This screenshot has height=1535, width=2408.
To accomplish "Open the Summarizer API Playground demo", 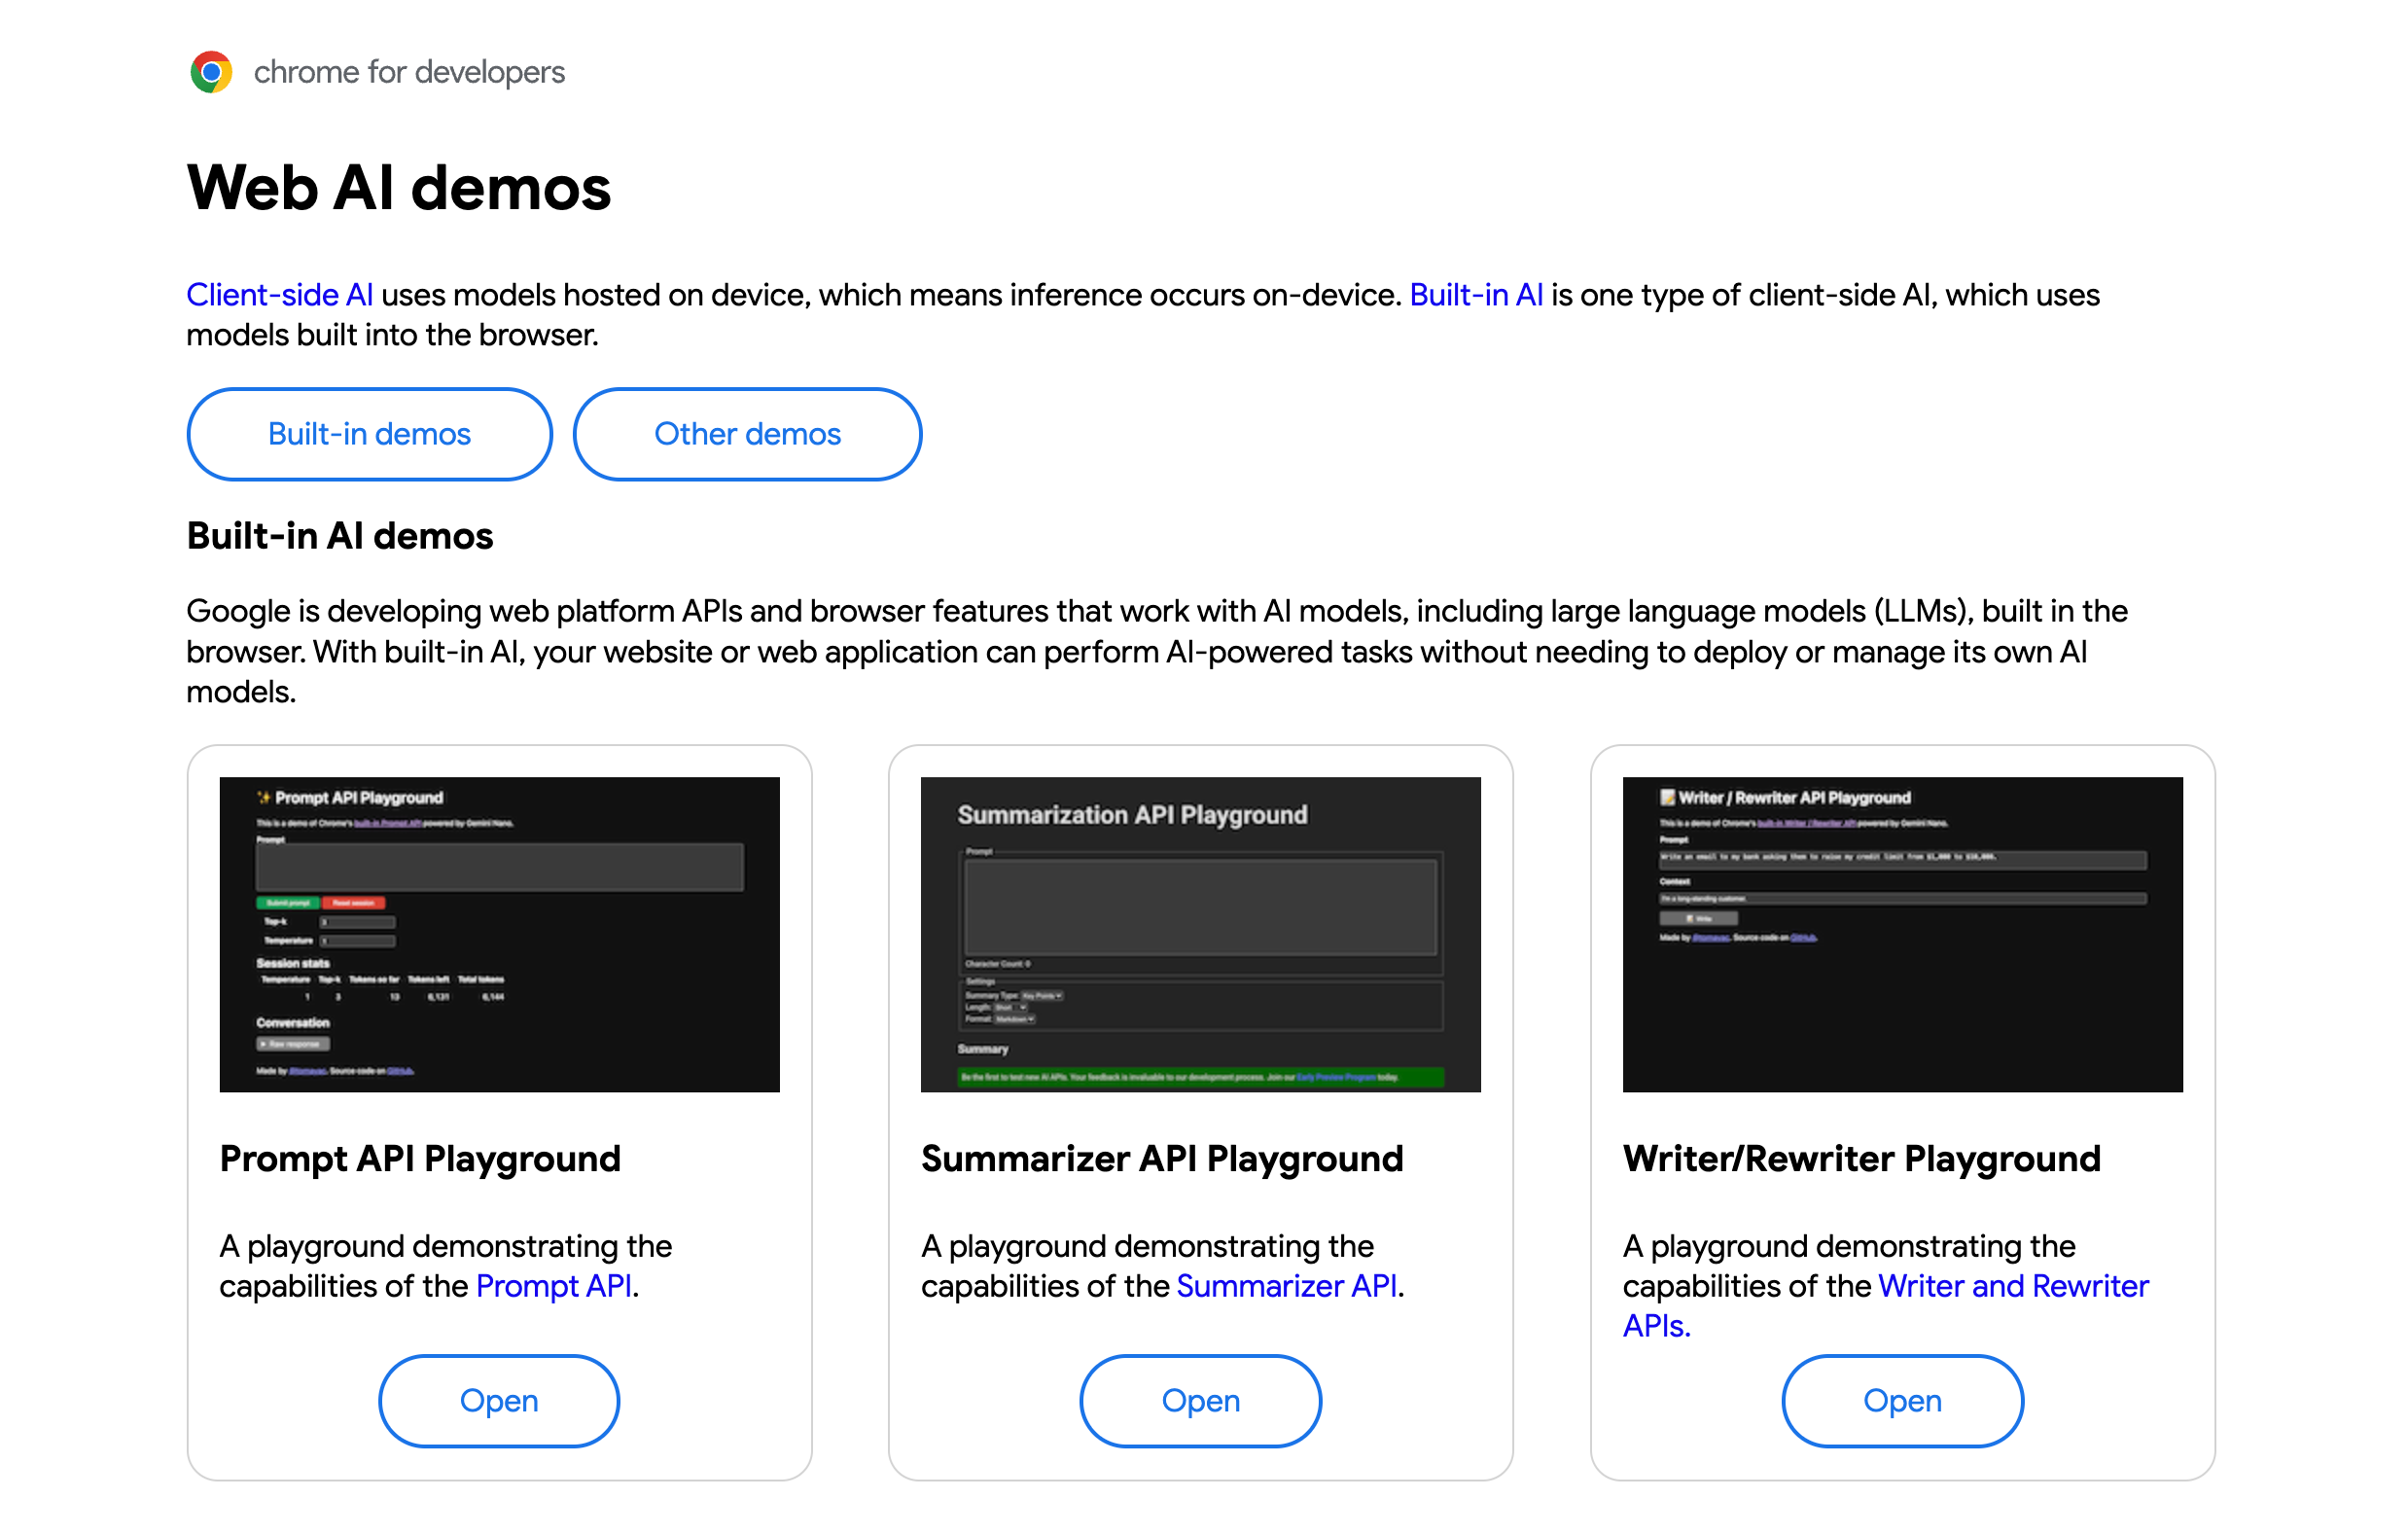I will click(1200, 1400).
